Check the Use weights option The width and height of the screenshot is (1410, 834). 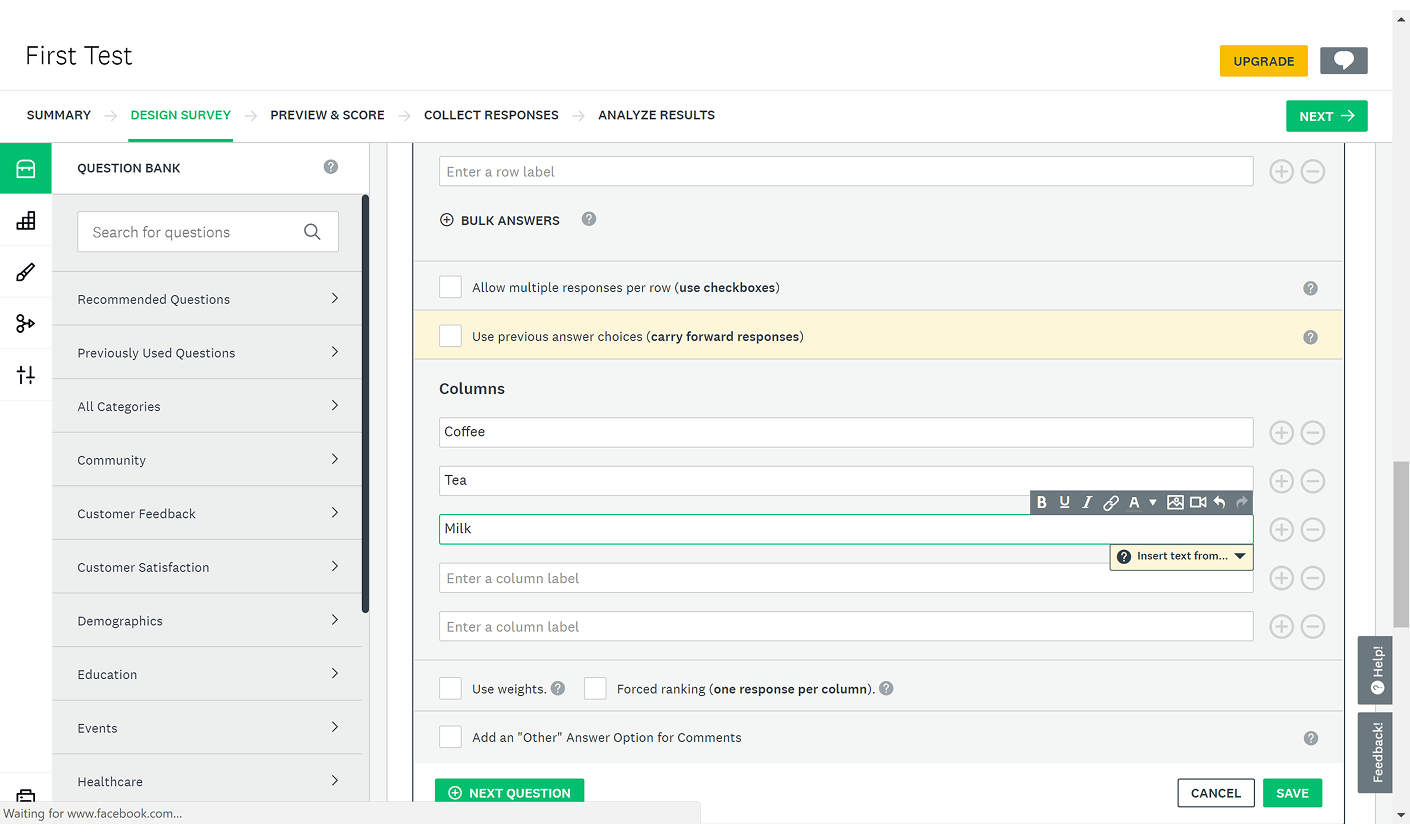pos(450,688)
